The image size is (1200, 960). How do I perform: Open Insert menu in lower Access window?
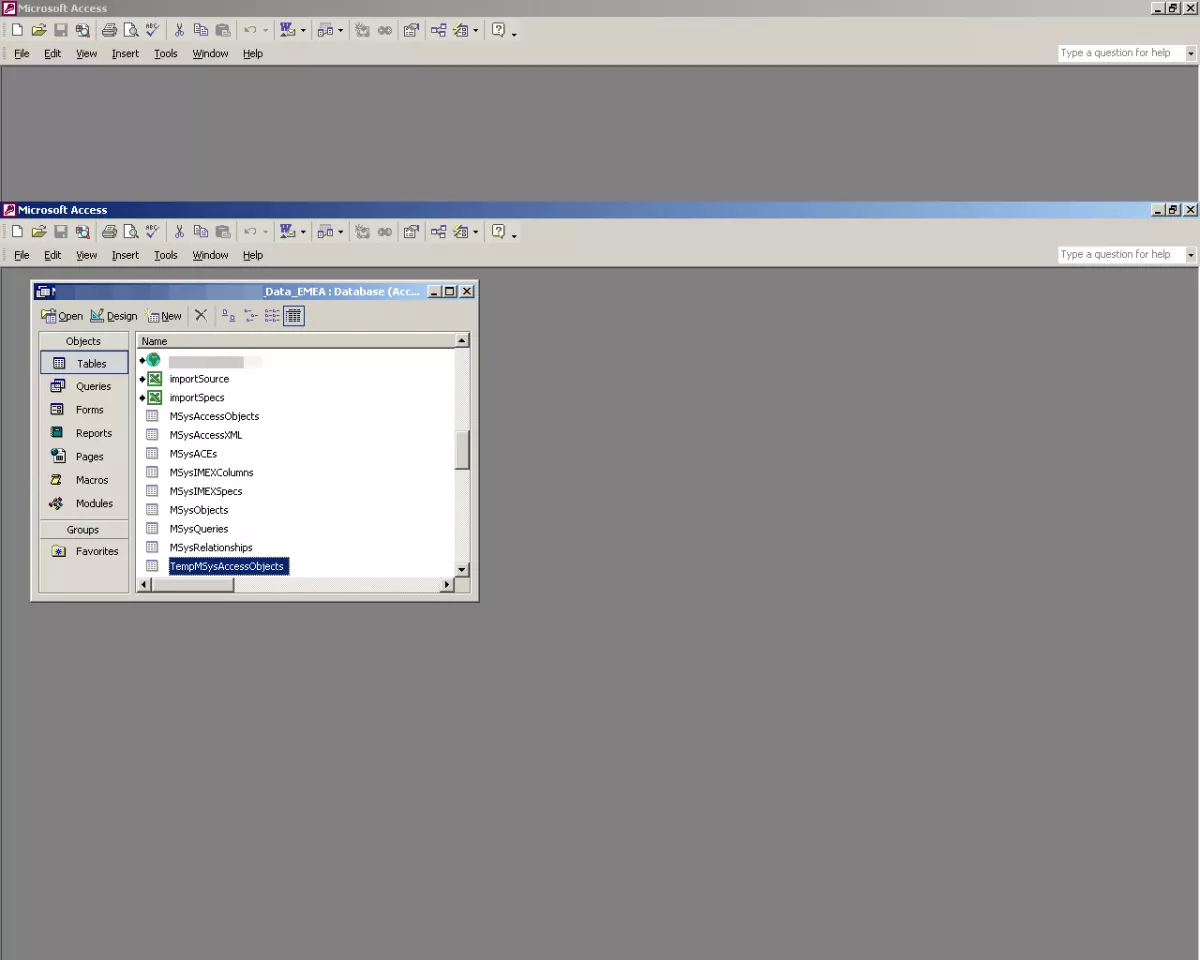[125, 255]
